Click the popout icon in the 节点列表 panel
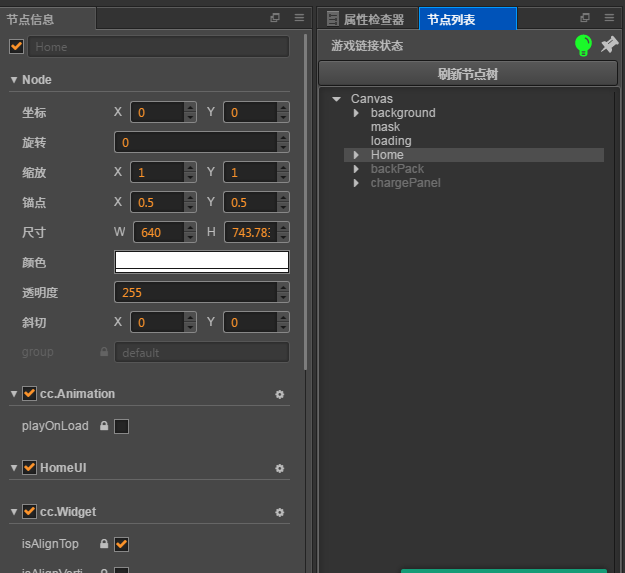This screenshot has width=625, height=573. (x=585, y=18)
